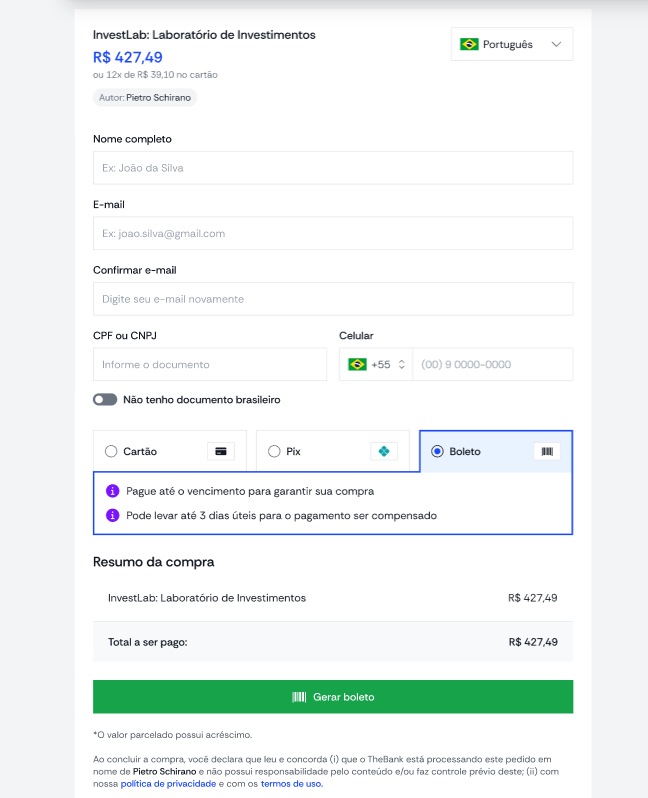This screenshot has width=648, height=798.
Task: Click the Nome completo input field
Action: coord(333,168)
